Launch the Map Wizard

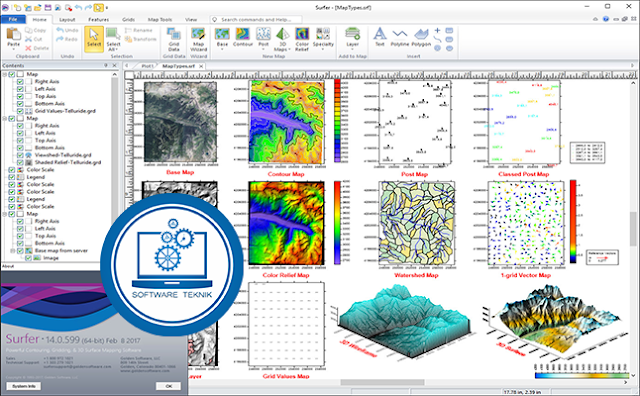coord(198,39)
